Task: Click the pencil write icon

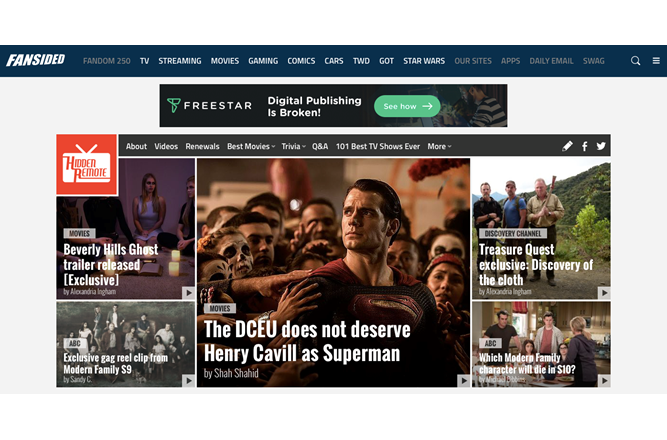Action: tap(567, 146)
